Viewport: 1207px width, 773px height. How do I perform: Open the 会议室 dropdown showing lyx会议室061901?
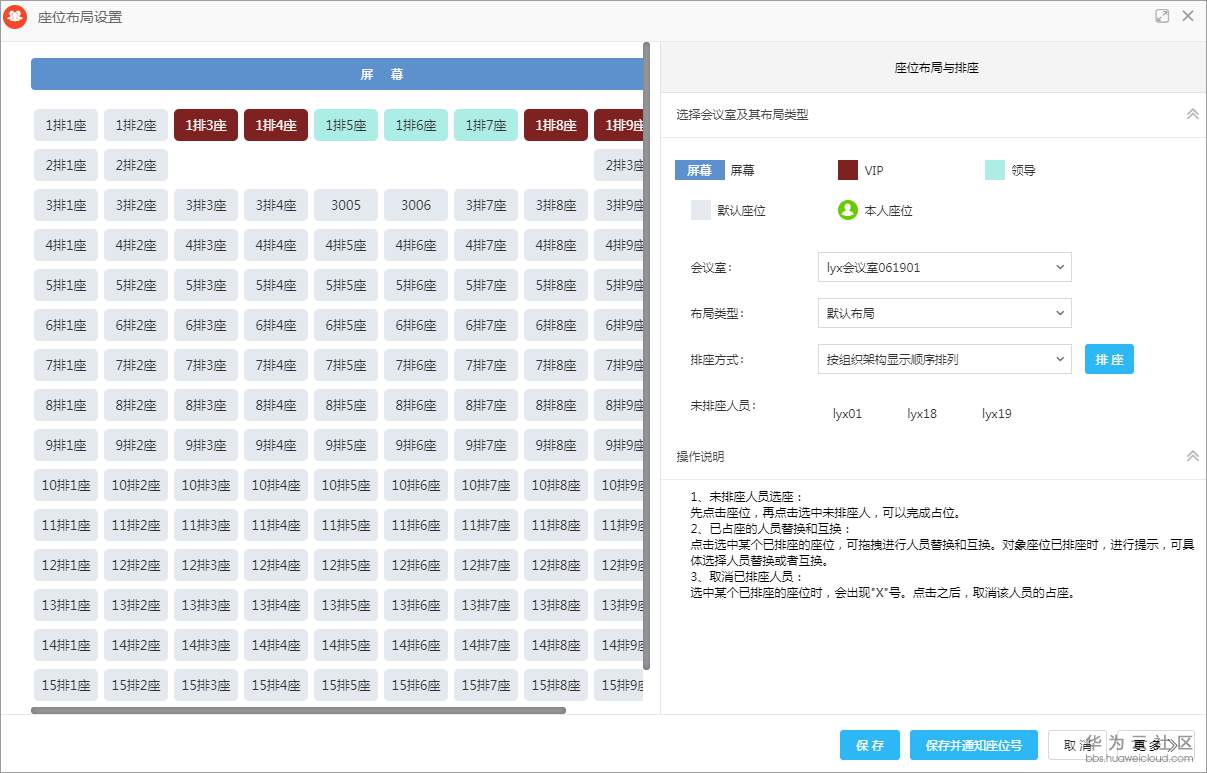click(x=943, y=267)
